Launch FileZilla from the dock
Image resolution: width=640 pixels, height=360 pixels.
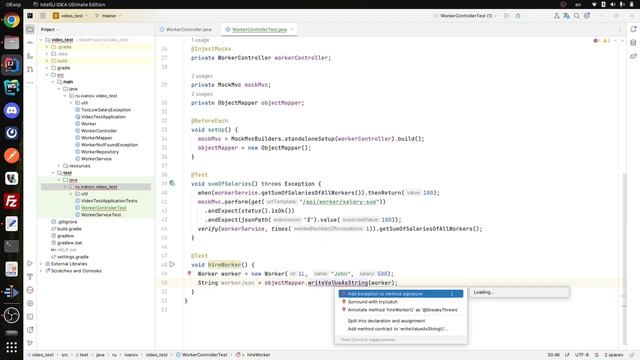[11, 201]
